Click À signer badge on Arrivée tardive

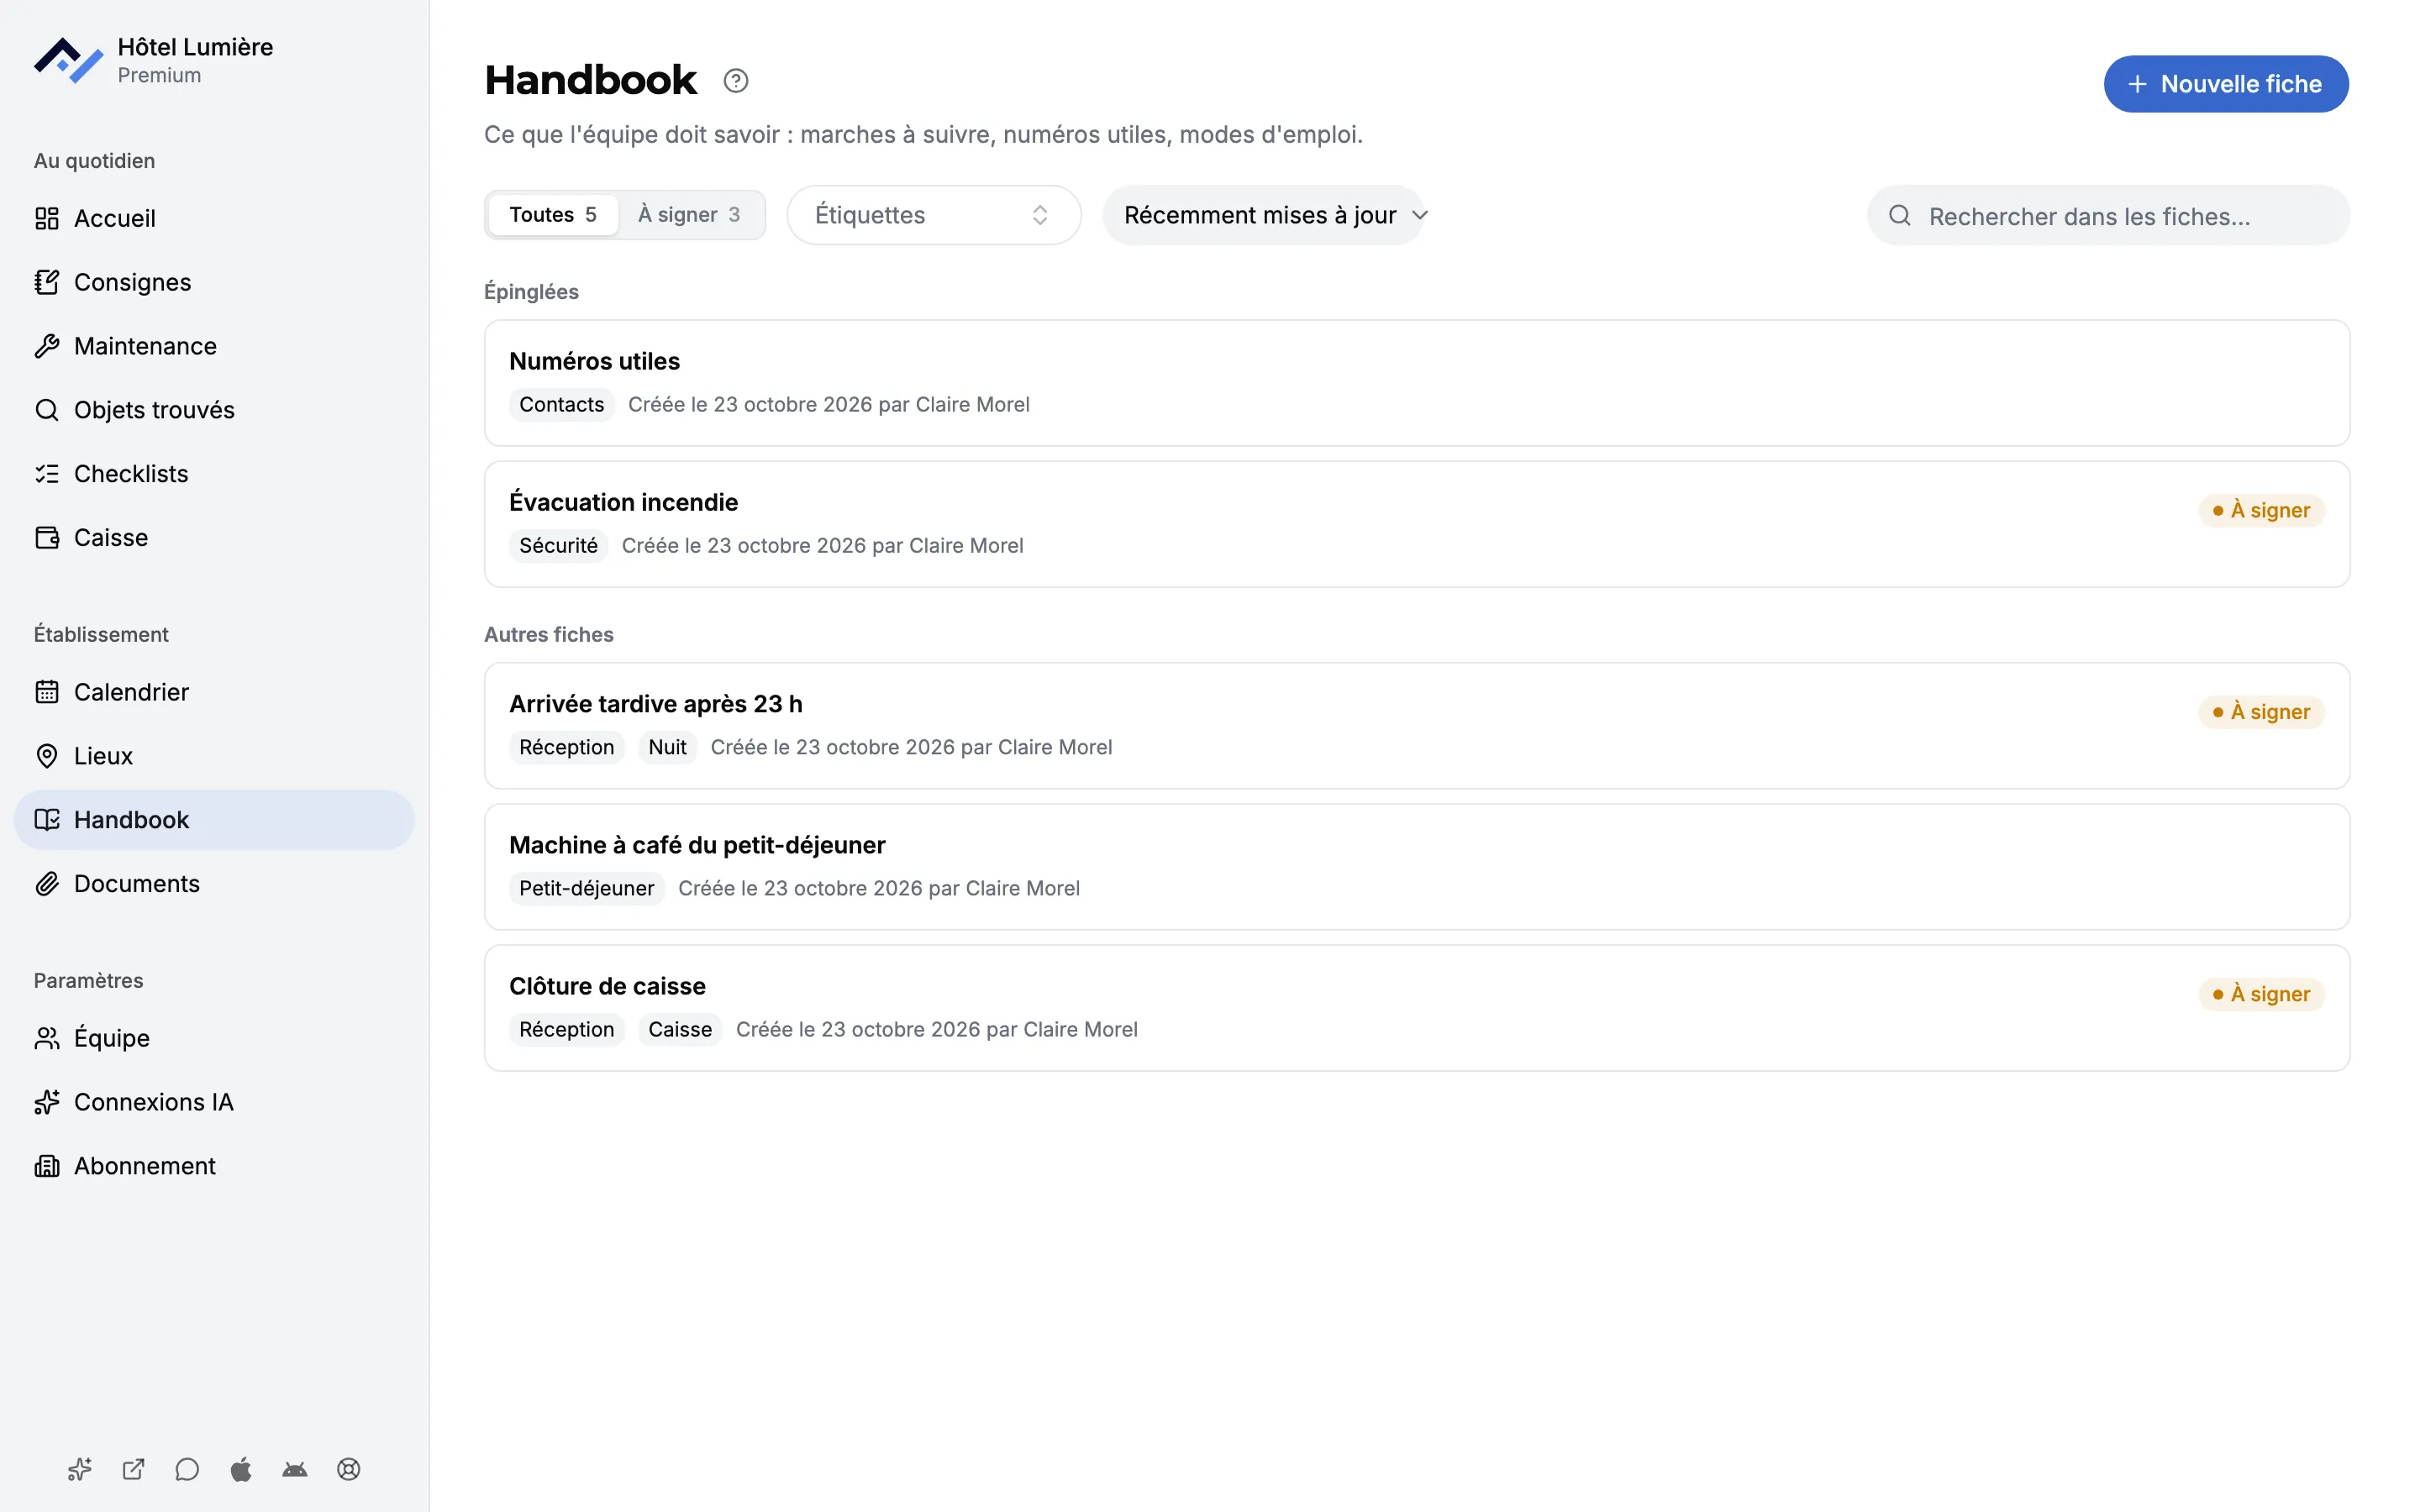pos(2261,712)
